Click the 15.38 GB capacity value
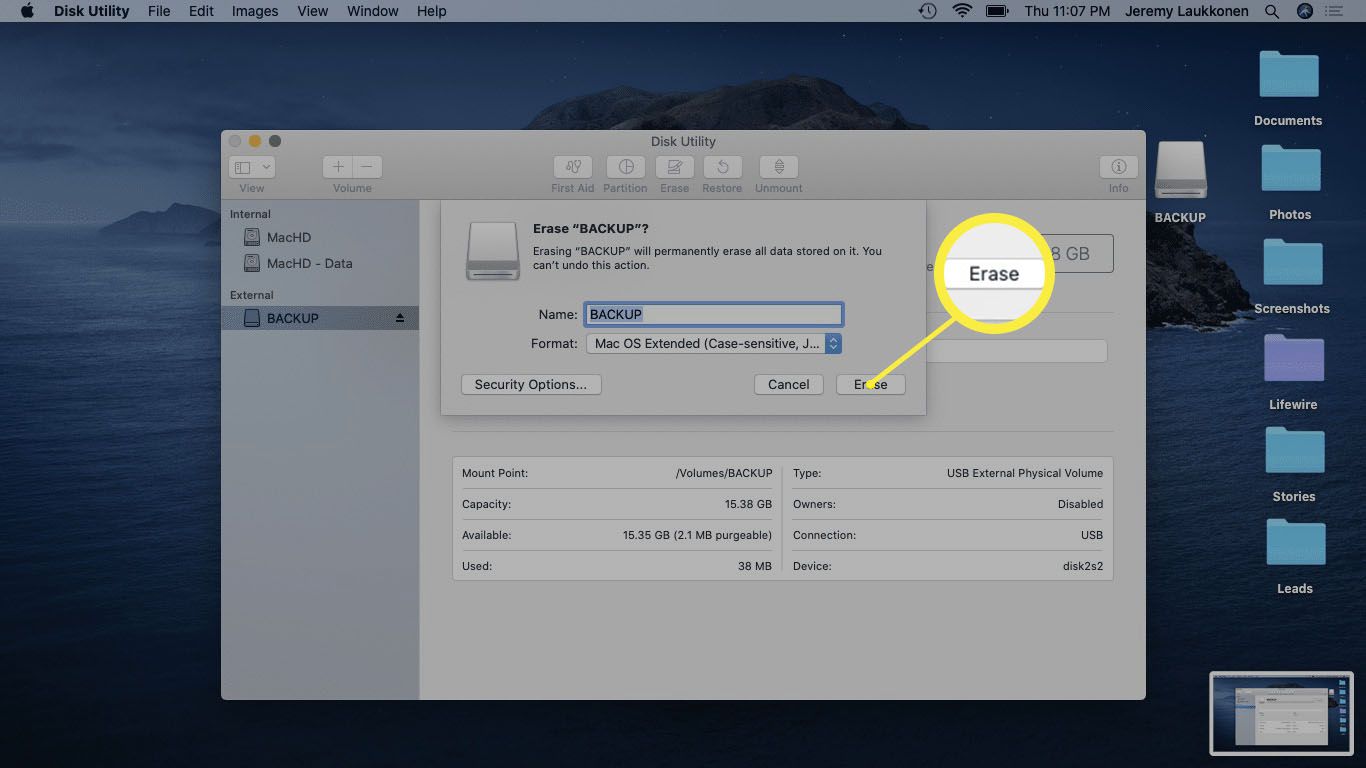Image resolution: width=1366 pixels, height=768 pixels. pyautogui.click(x=748, y=504)
